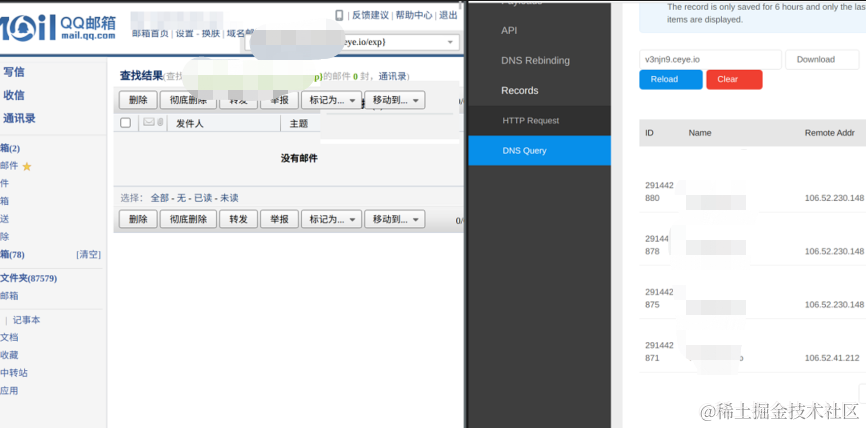Open 收藏 in the sidebar

coord(9,355)
